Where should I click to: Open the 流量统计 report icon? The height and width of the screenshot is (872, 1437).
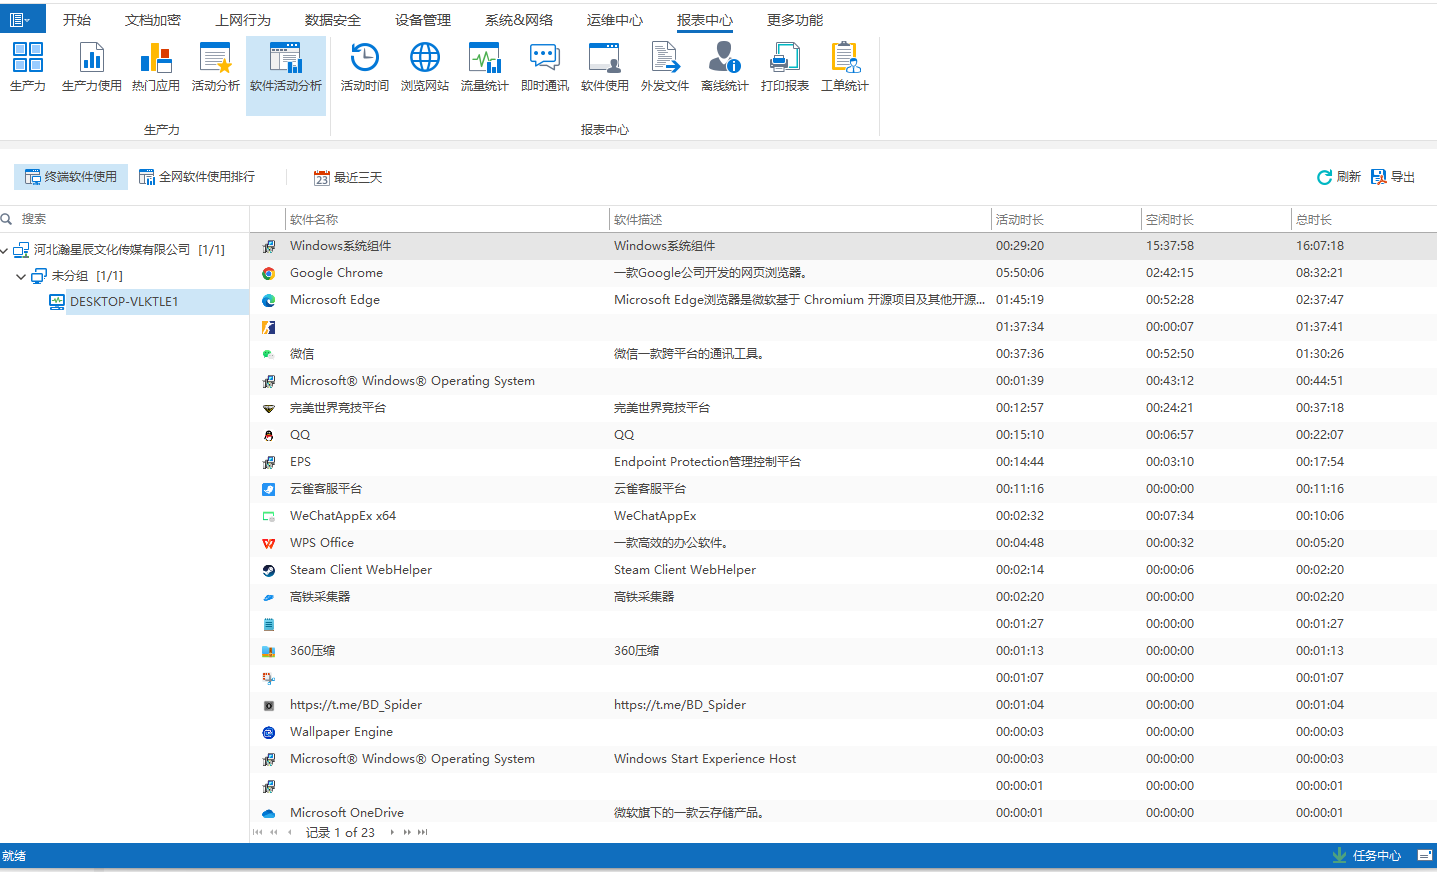point(484,67)
